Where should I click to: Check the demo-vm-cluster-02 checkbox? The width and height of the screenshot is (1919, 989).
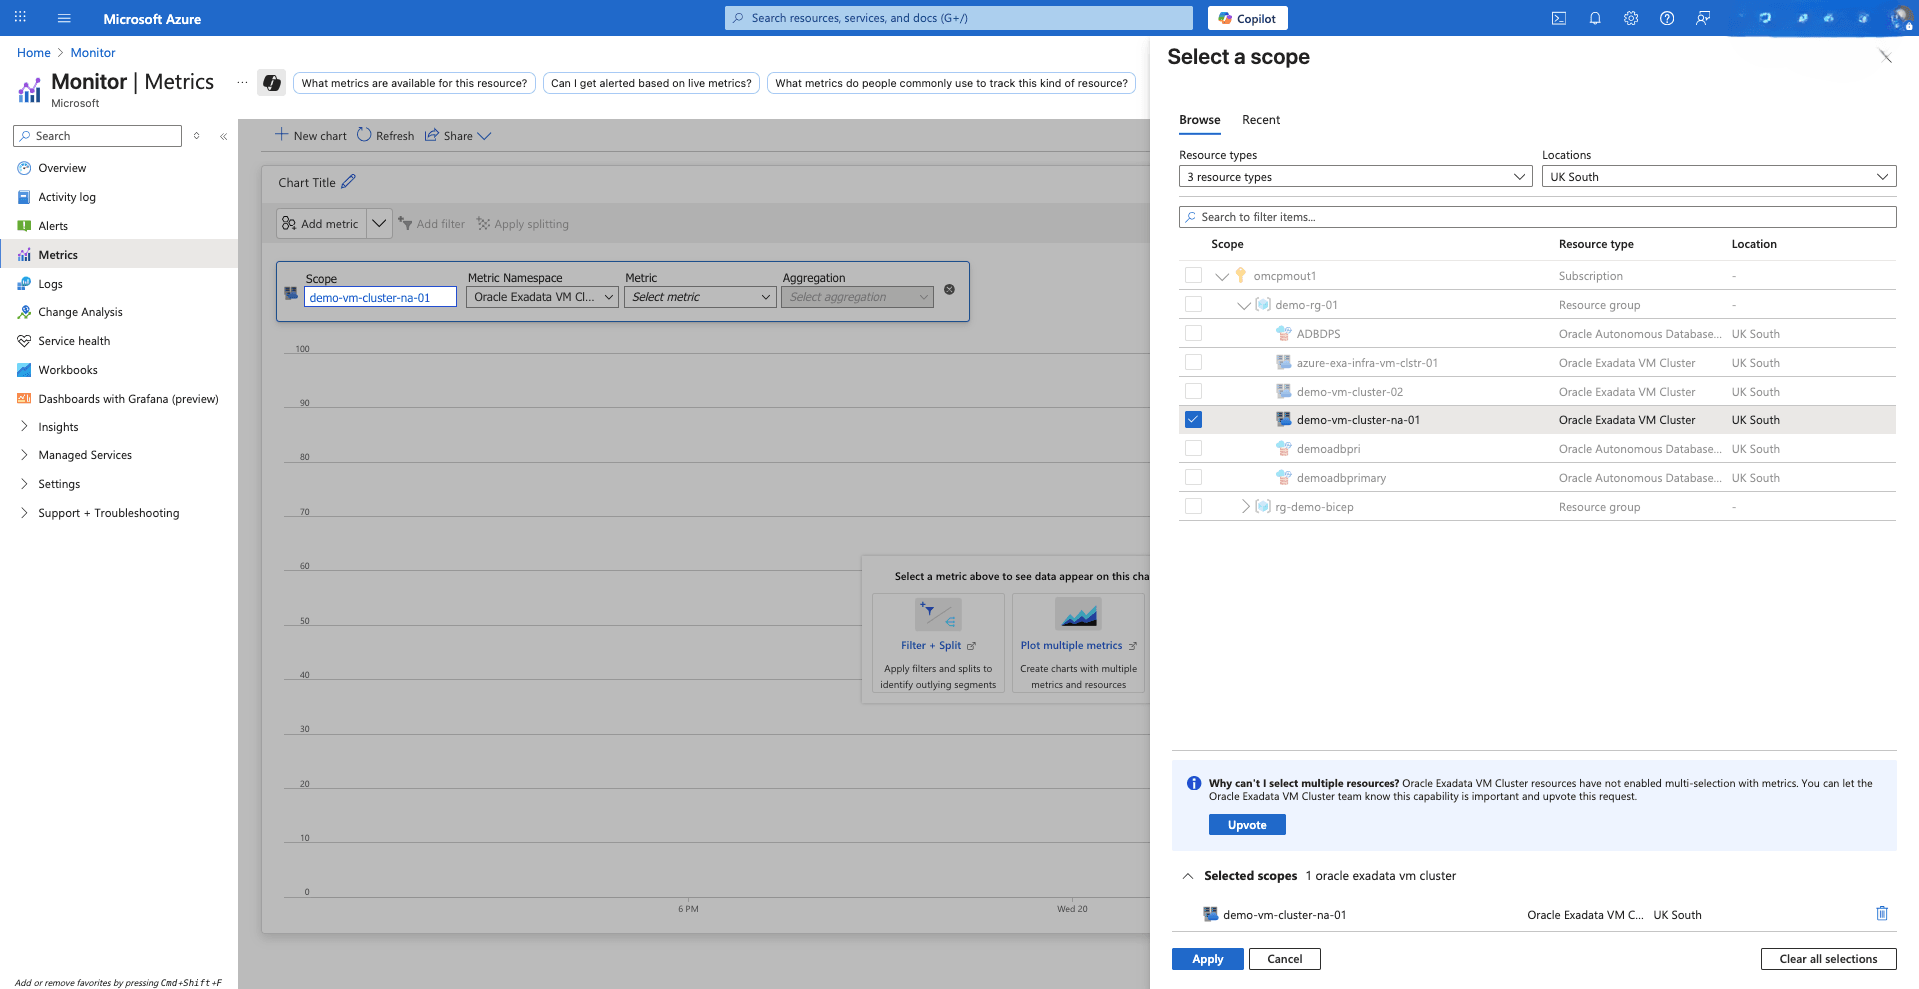point(1193,391)
